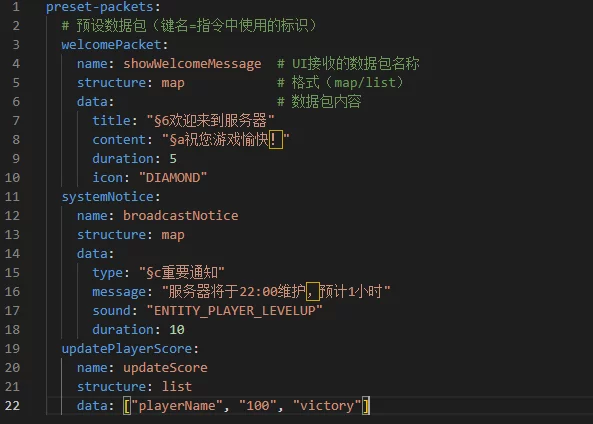Image resolution: width=593 pixels, height=424 pixels.
Task: Click the opening bracket on line 22
Action: (127, 406)
